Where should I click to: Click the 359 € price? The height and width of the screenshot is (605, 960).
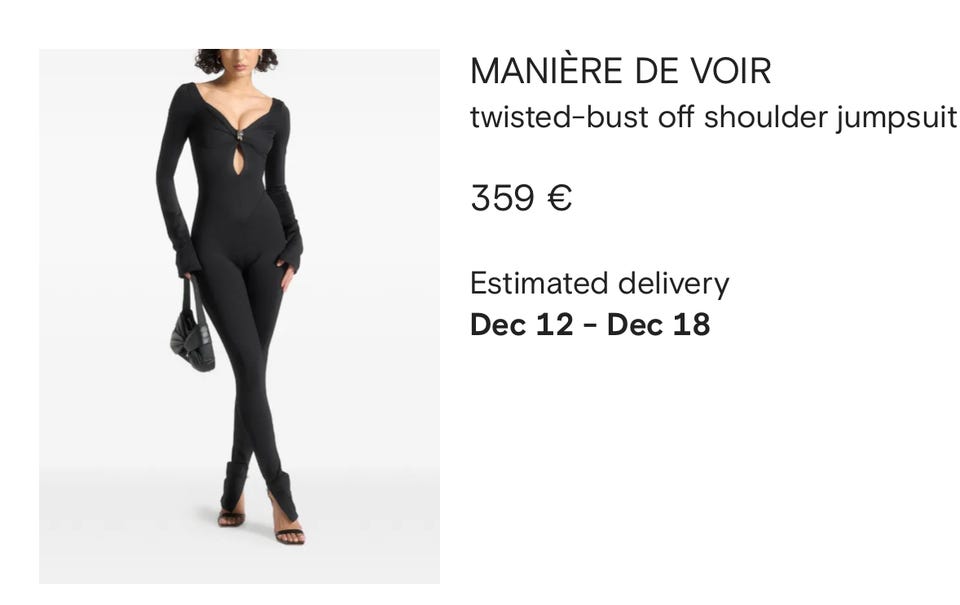click(x=521, y=198)
